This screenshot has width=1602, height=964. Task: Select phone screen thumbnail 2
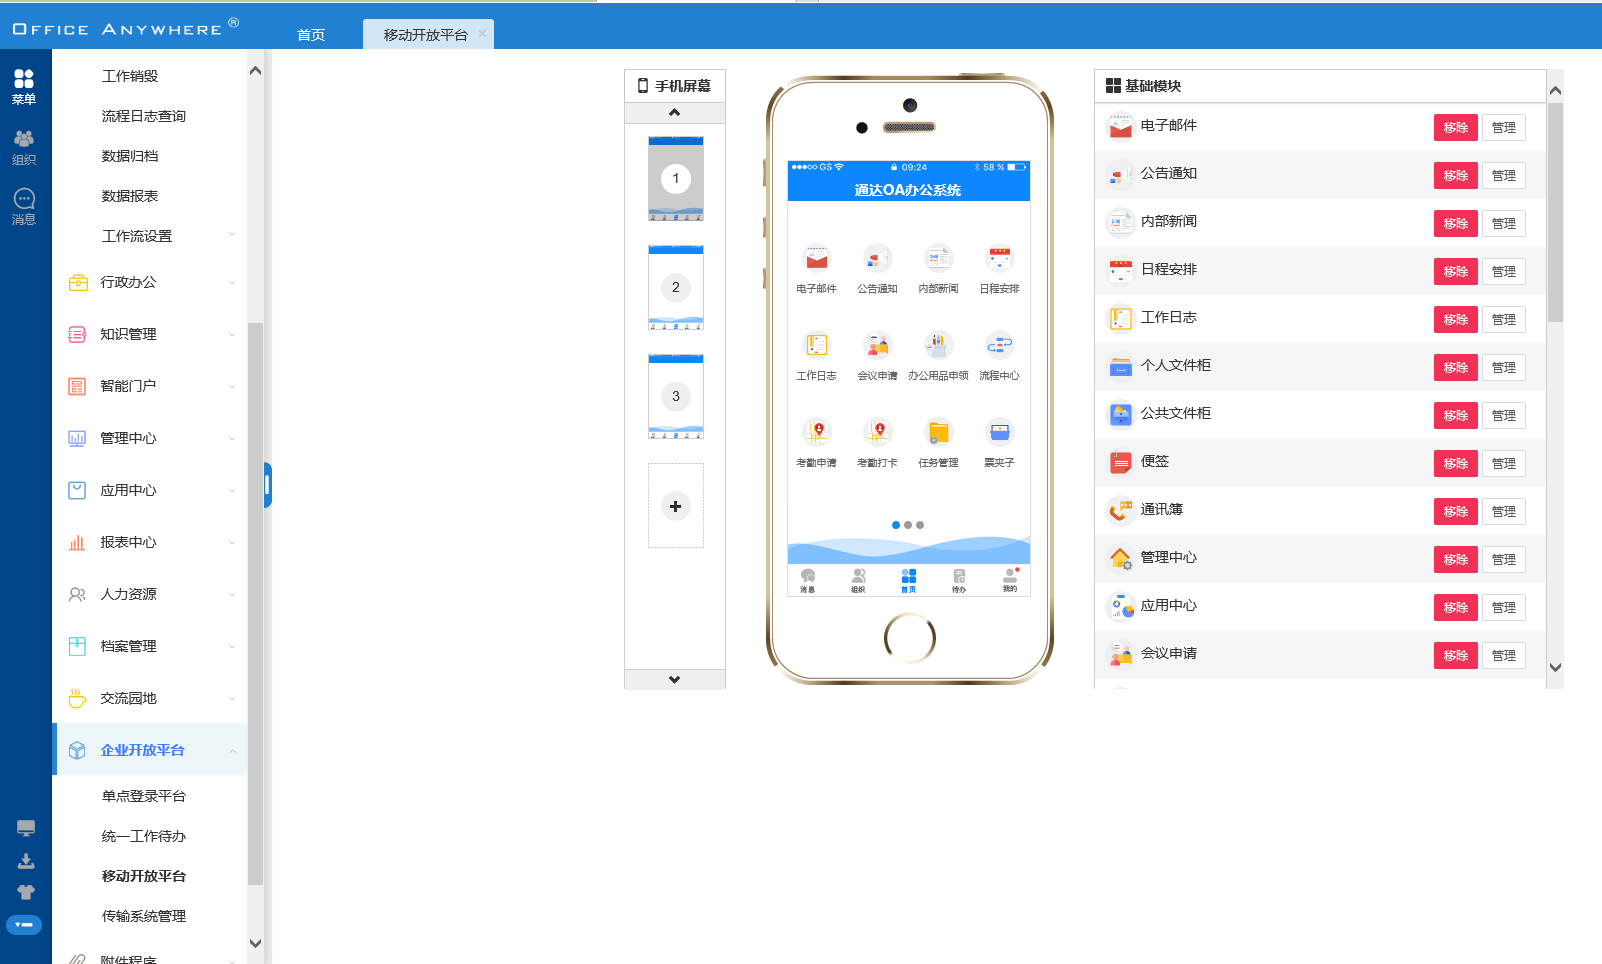click(x=676, y=288)
